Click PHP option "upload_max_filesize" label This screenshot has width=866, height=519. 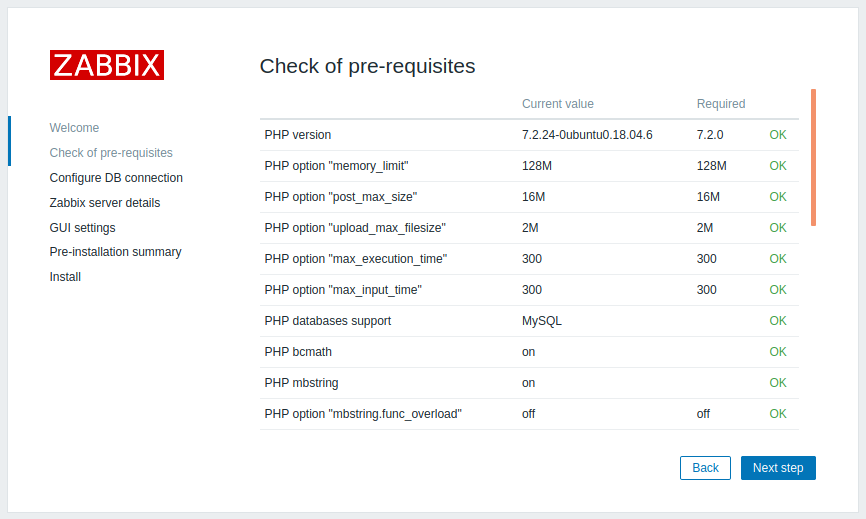point(355,227)
